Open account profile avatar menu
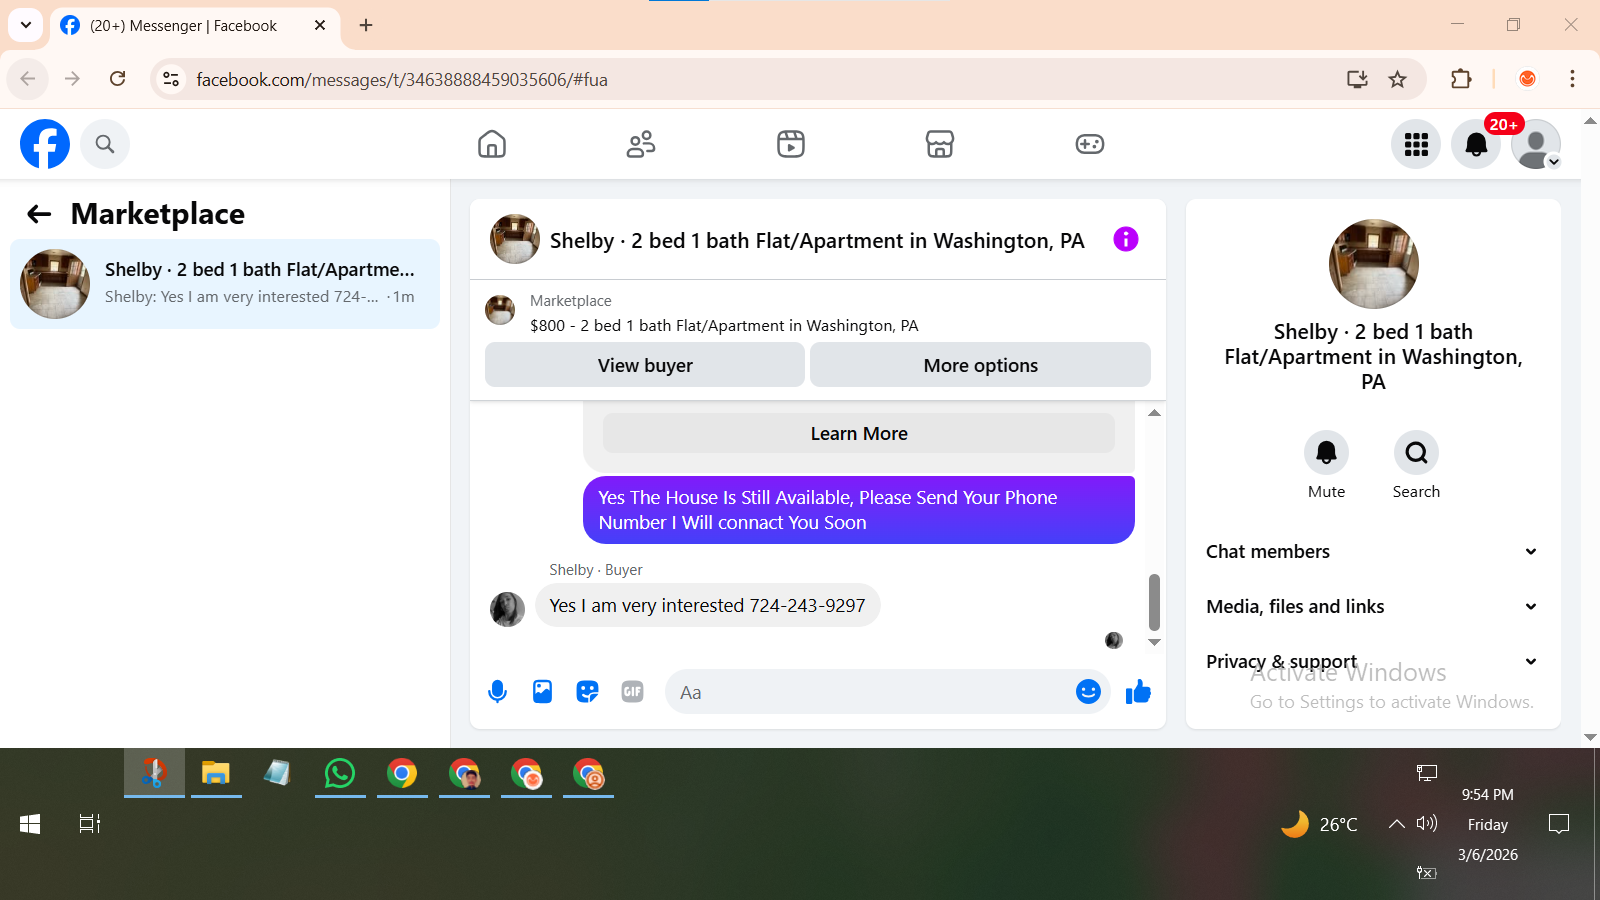Screen dimensions: 1600x900 coord(1536,145)
